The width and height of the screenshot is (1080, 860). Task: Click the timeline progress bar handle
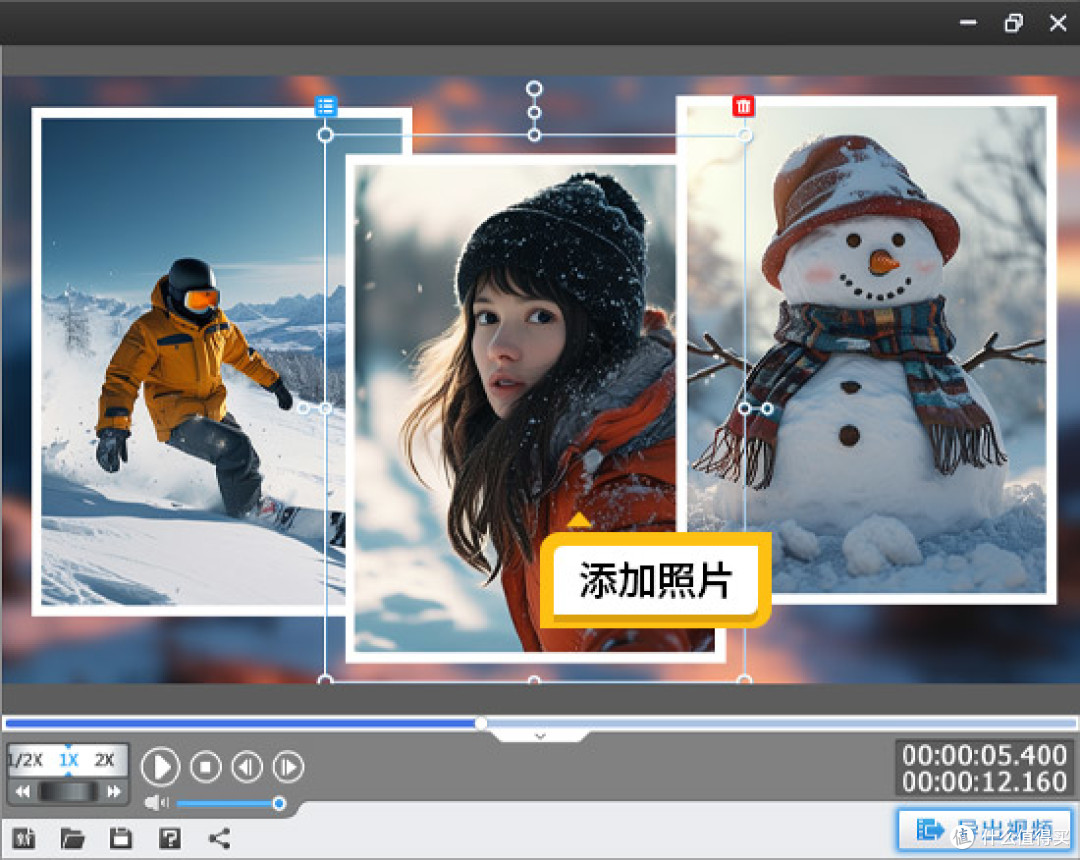click(481, 722)
